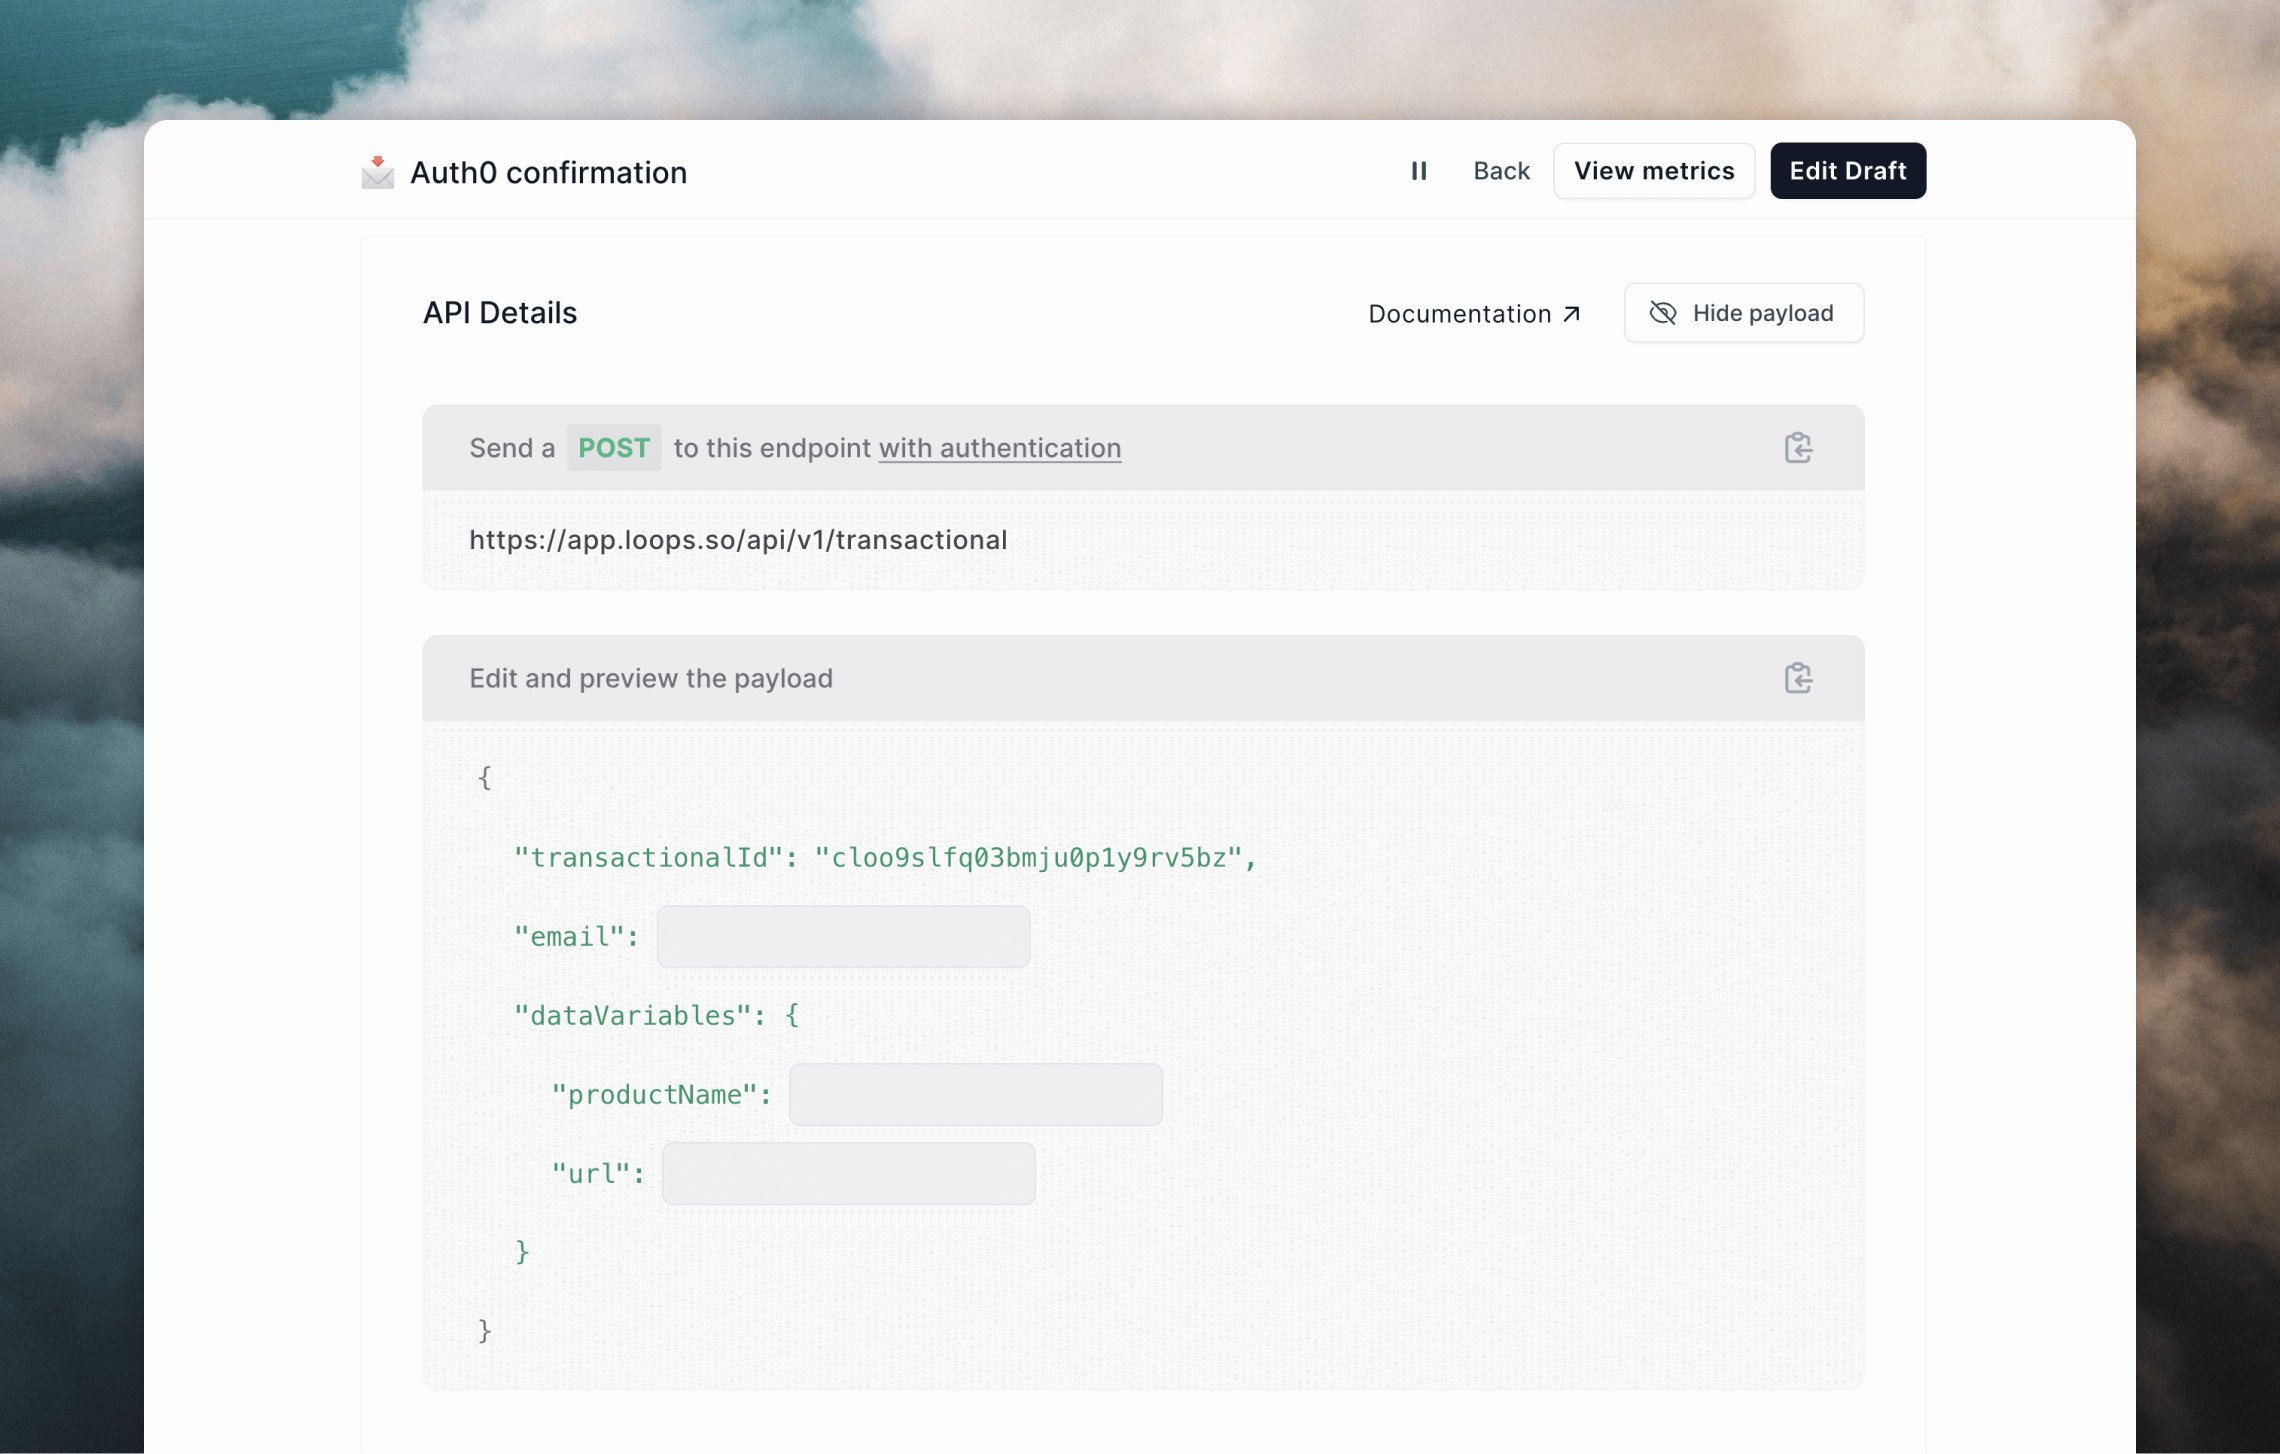Viewport: 2280px width, 1454px height.
Task: Open the Documentation link
Action: [x=1475, y=313]
